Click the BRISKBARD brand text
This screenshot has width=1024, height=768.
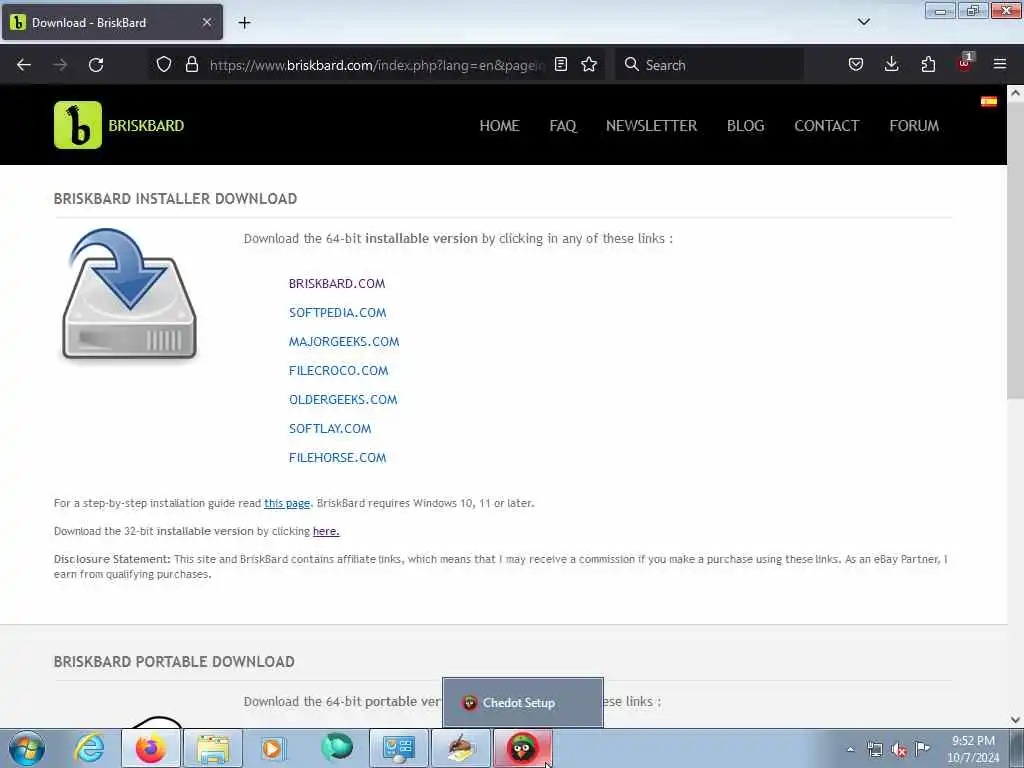[x=146, y=125]
